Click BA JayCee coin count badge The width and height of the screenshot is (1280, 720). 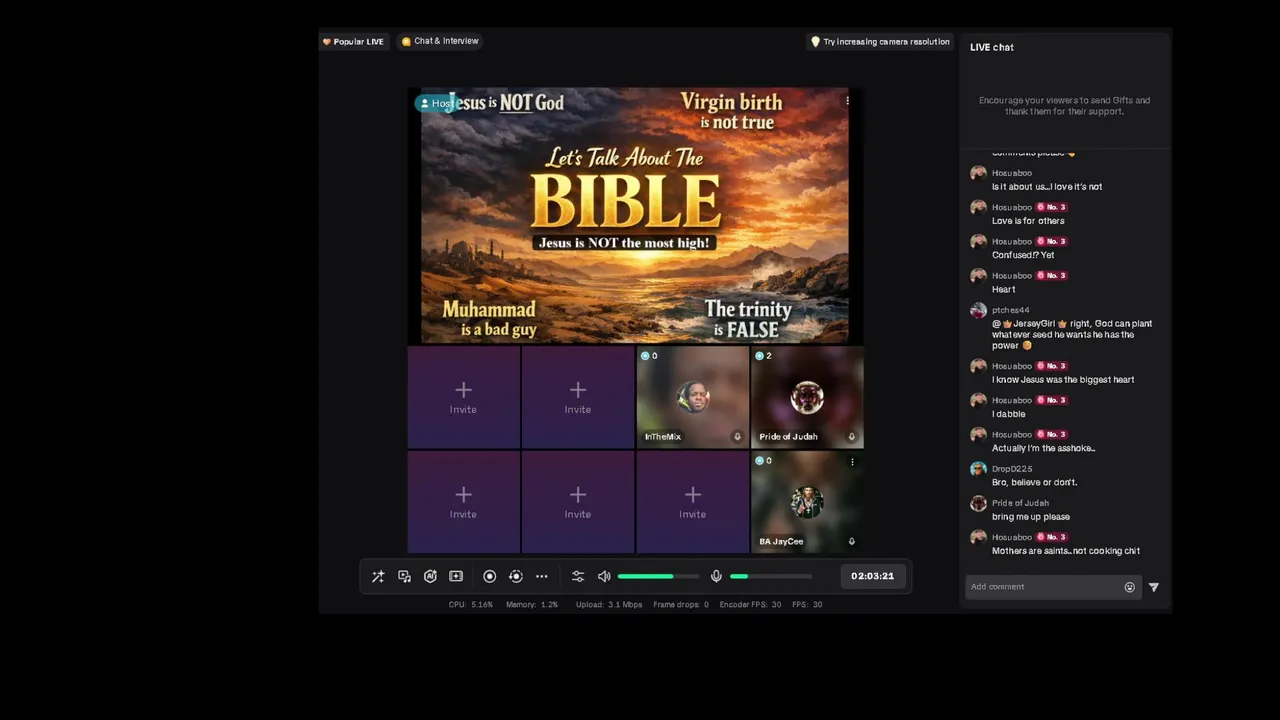coord(764,461)
